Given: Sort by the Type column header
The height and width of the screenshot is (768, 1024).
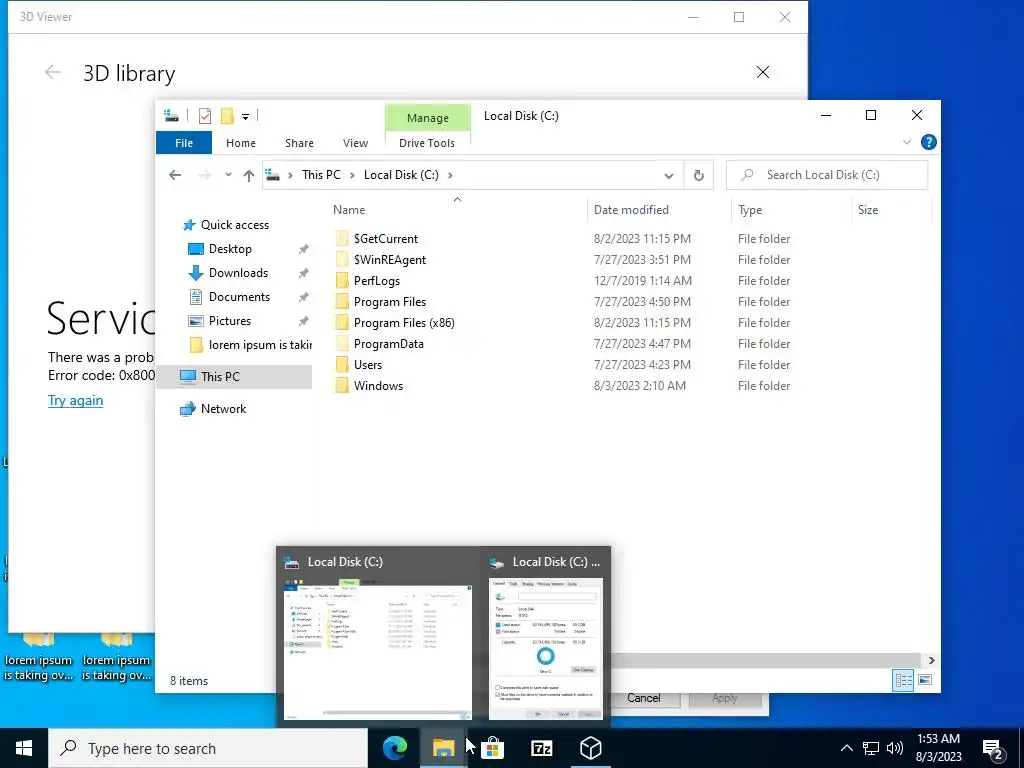Looking at the screenshot, I should click(750, 210).
